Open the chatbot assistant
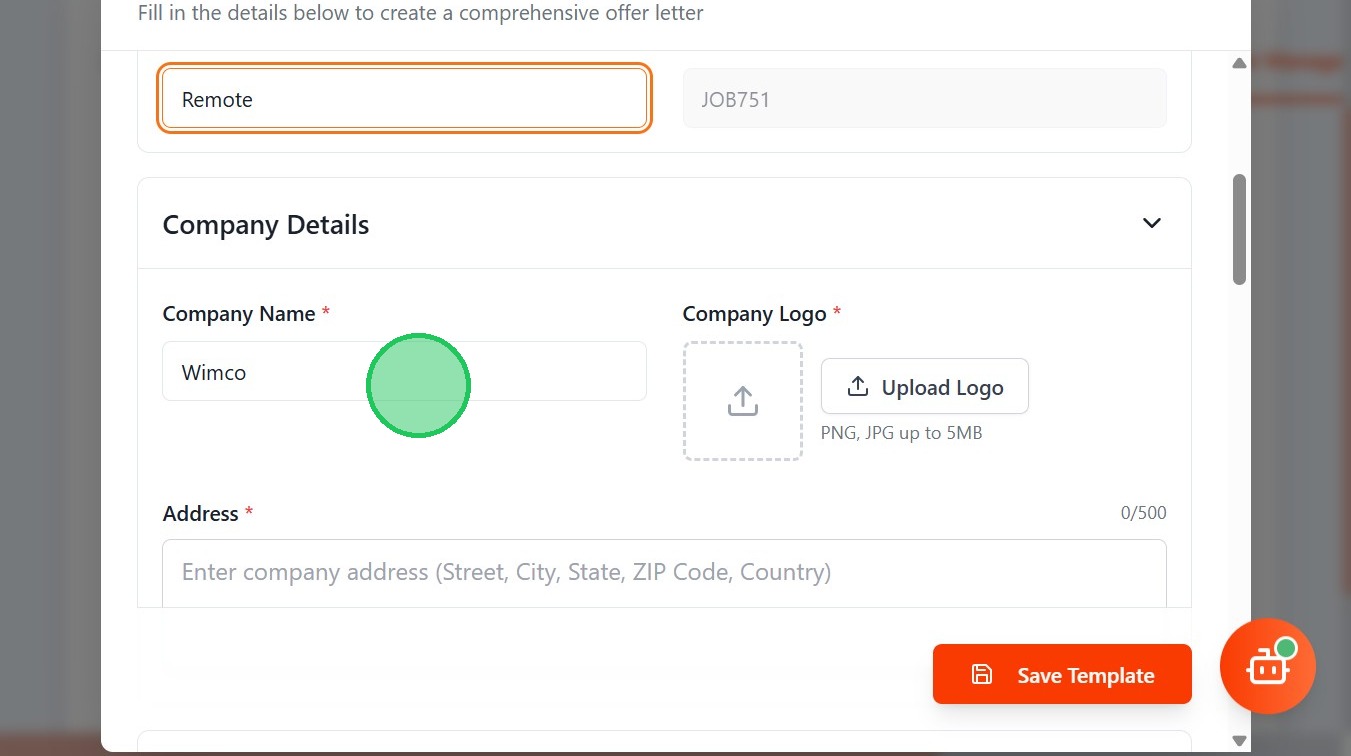Viewport: 1351px width, 756px height. (x=1266, y=669)
